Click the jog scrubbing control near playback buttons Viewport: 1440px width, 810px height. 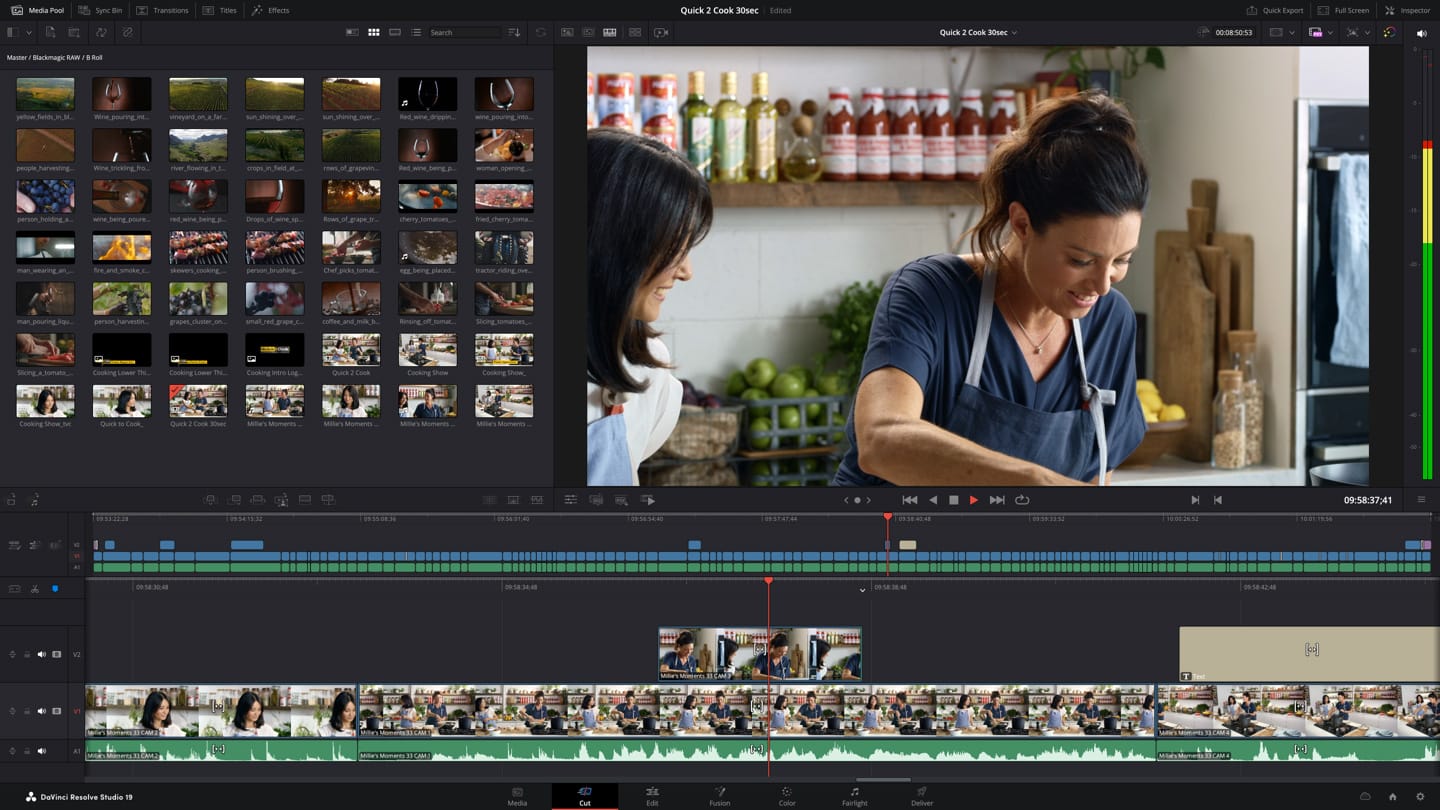[855, 499]
